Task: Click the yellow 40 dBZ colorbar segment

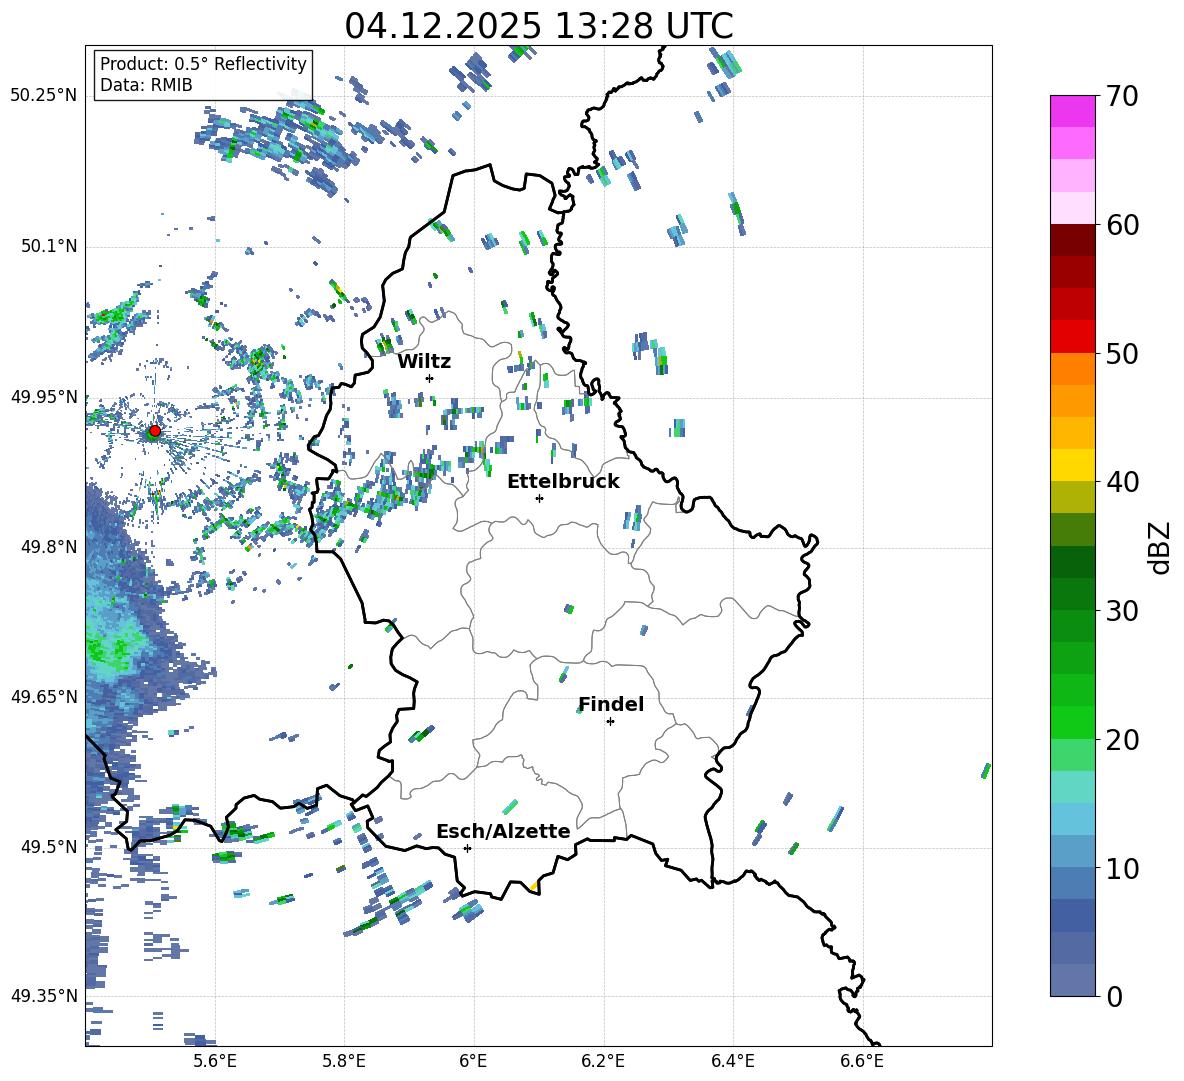Action: 1073,465
